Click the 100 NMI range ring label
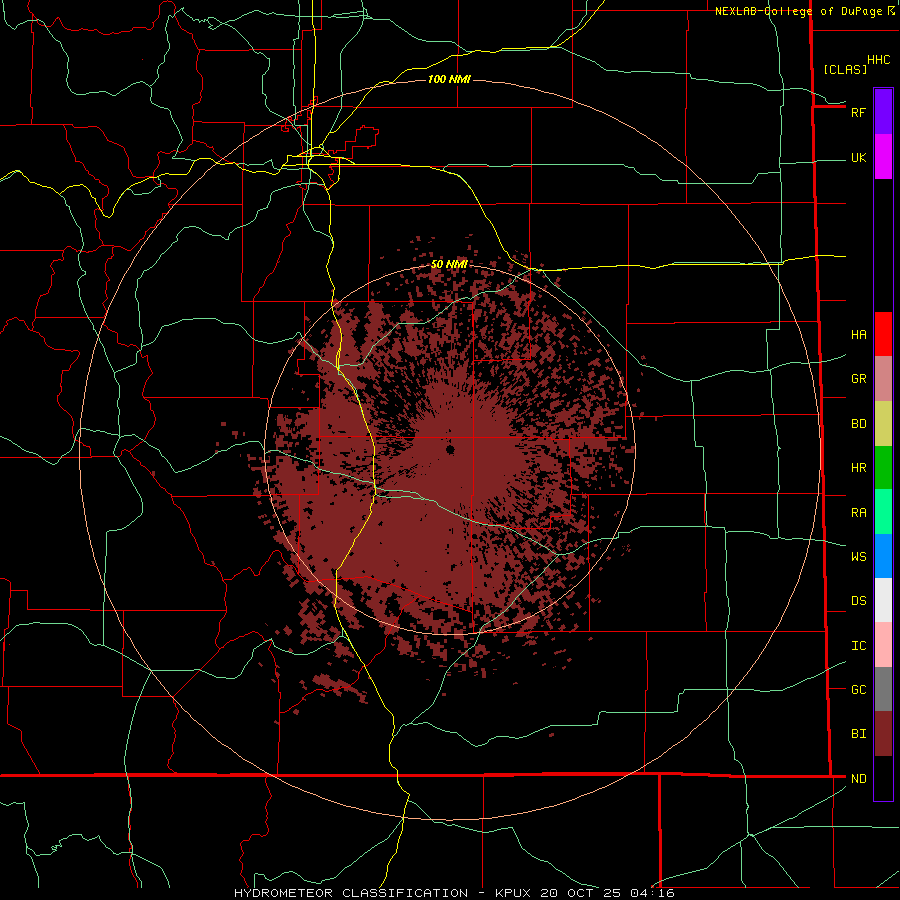Image resolution: width=900 pixels, height=900 pixels. (x=449, y=79)
